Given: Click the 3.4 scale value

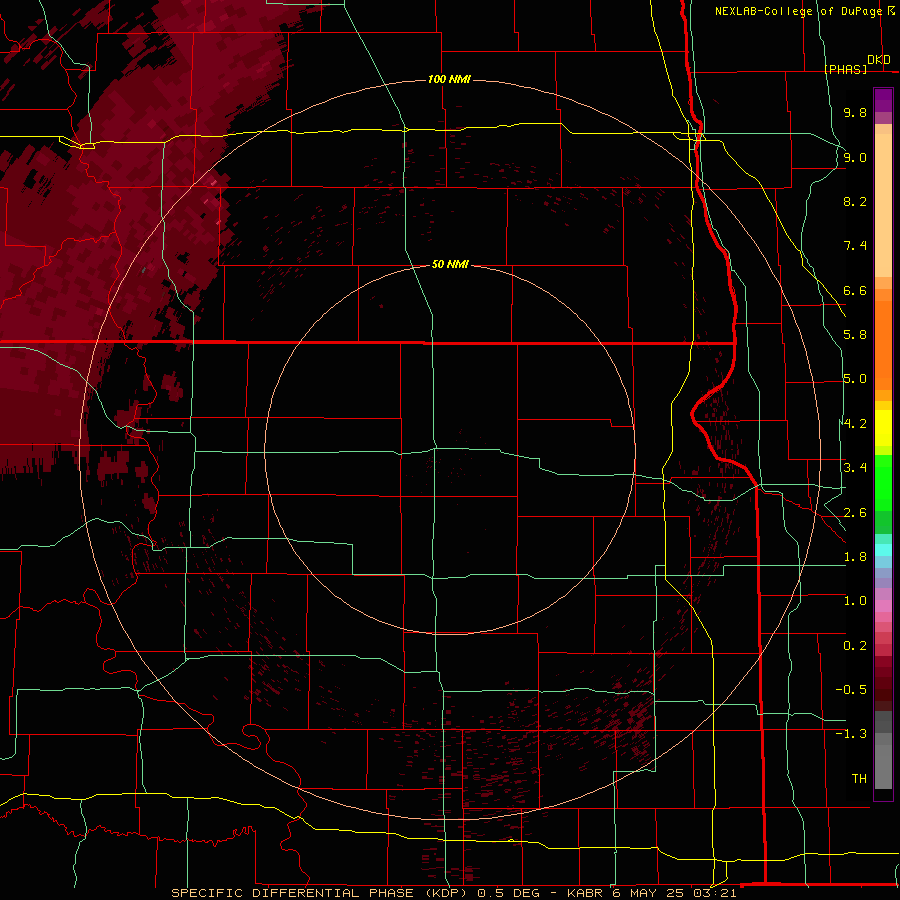Looking at the screenshot, I should point(855,468).
